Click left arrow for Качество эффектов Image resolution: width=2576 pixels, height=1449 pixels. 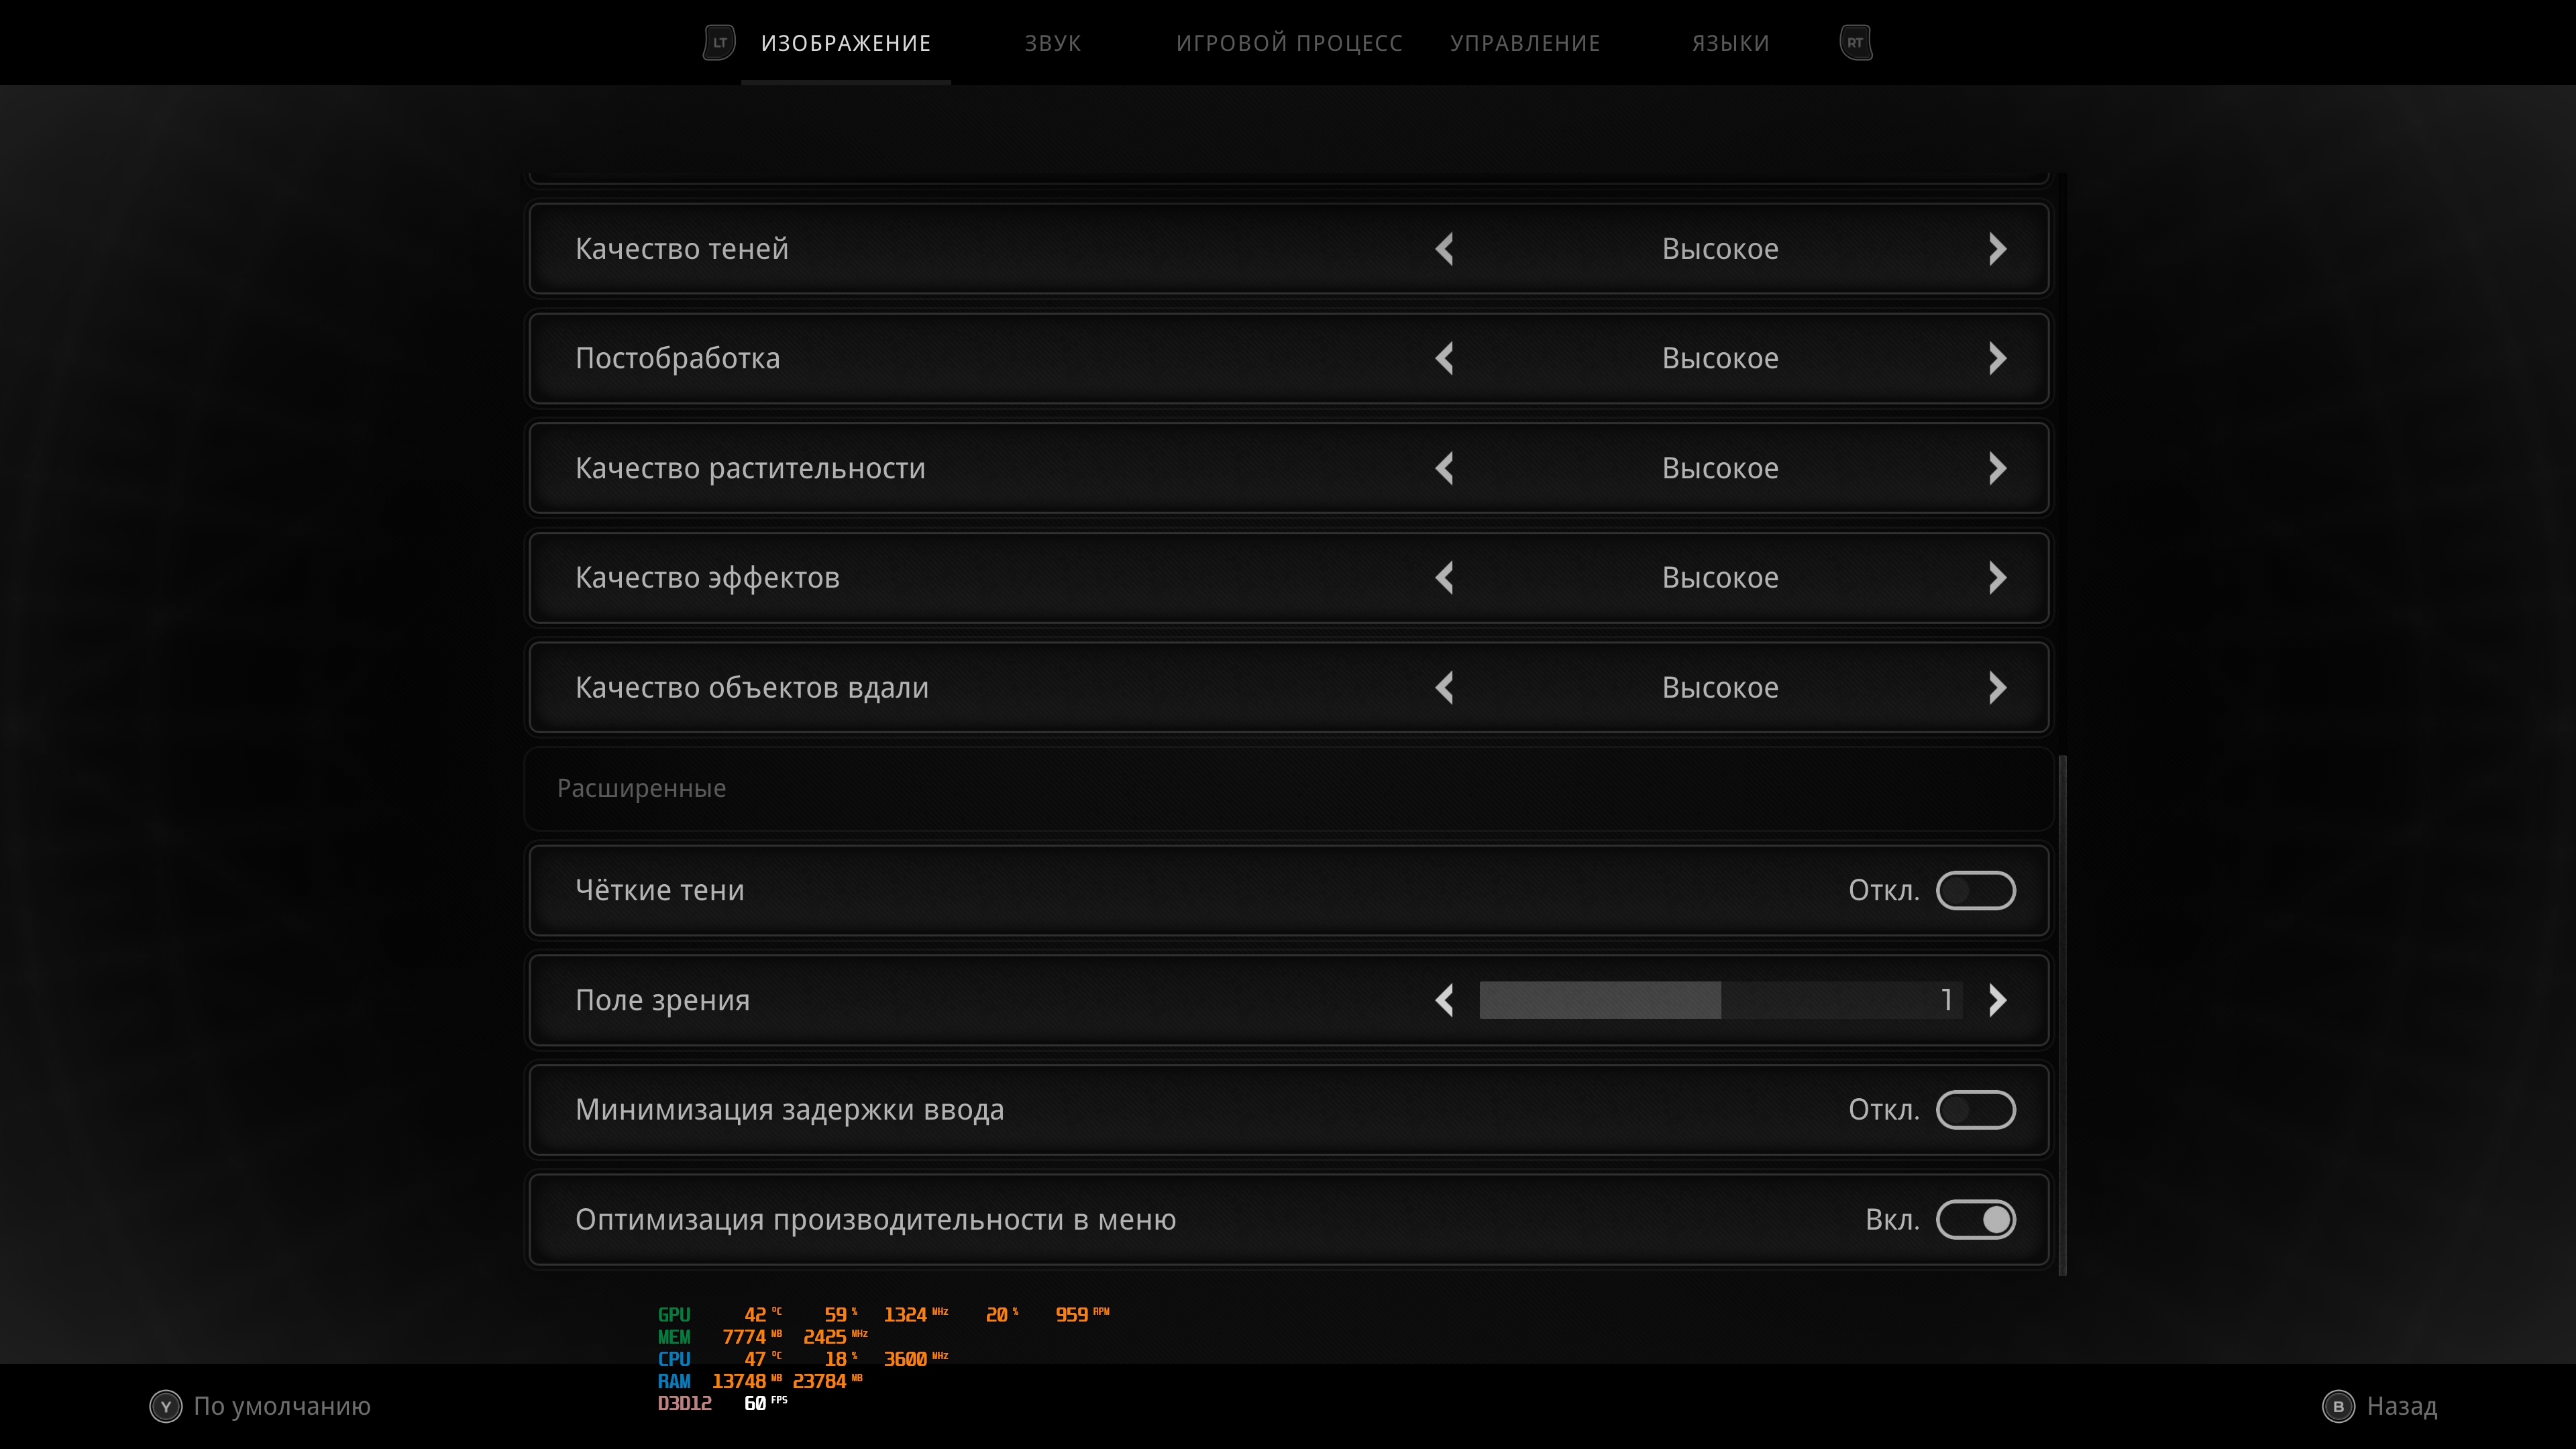coord(1444,578)
